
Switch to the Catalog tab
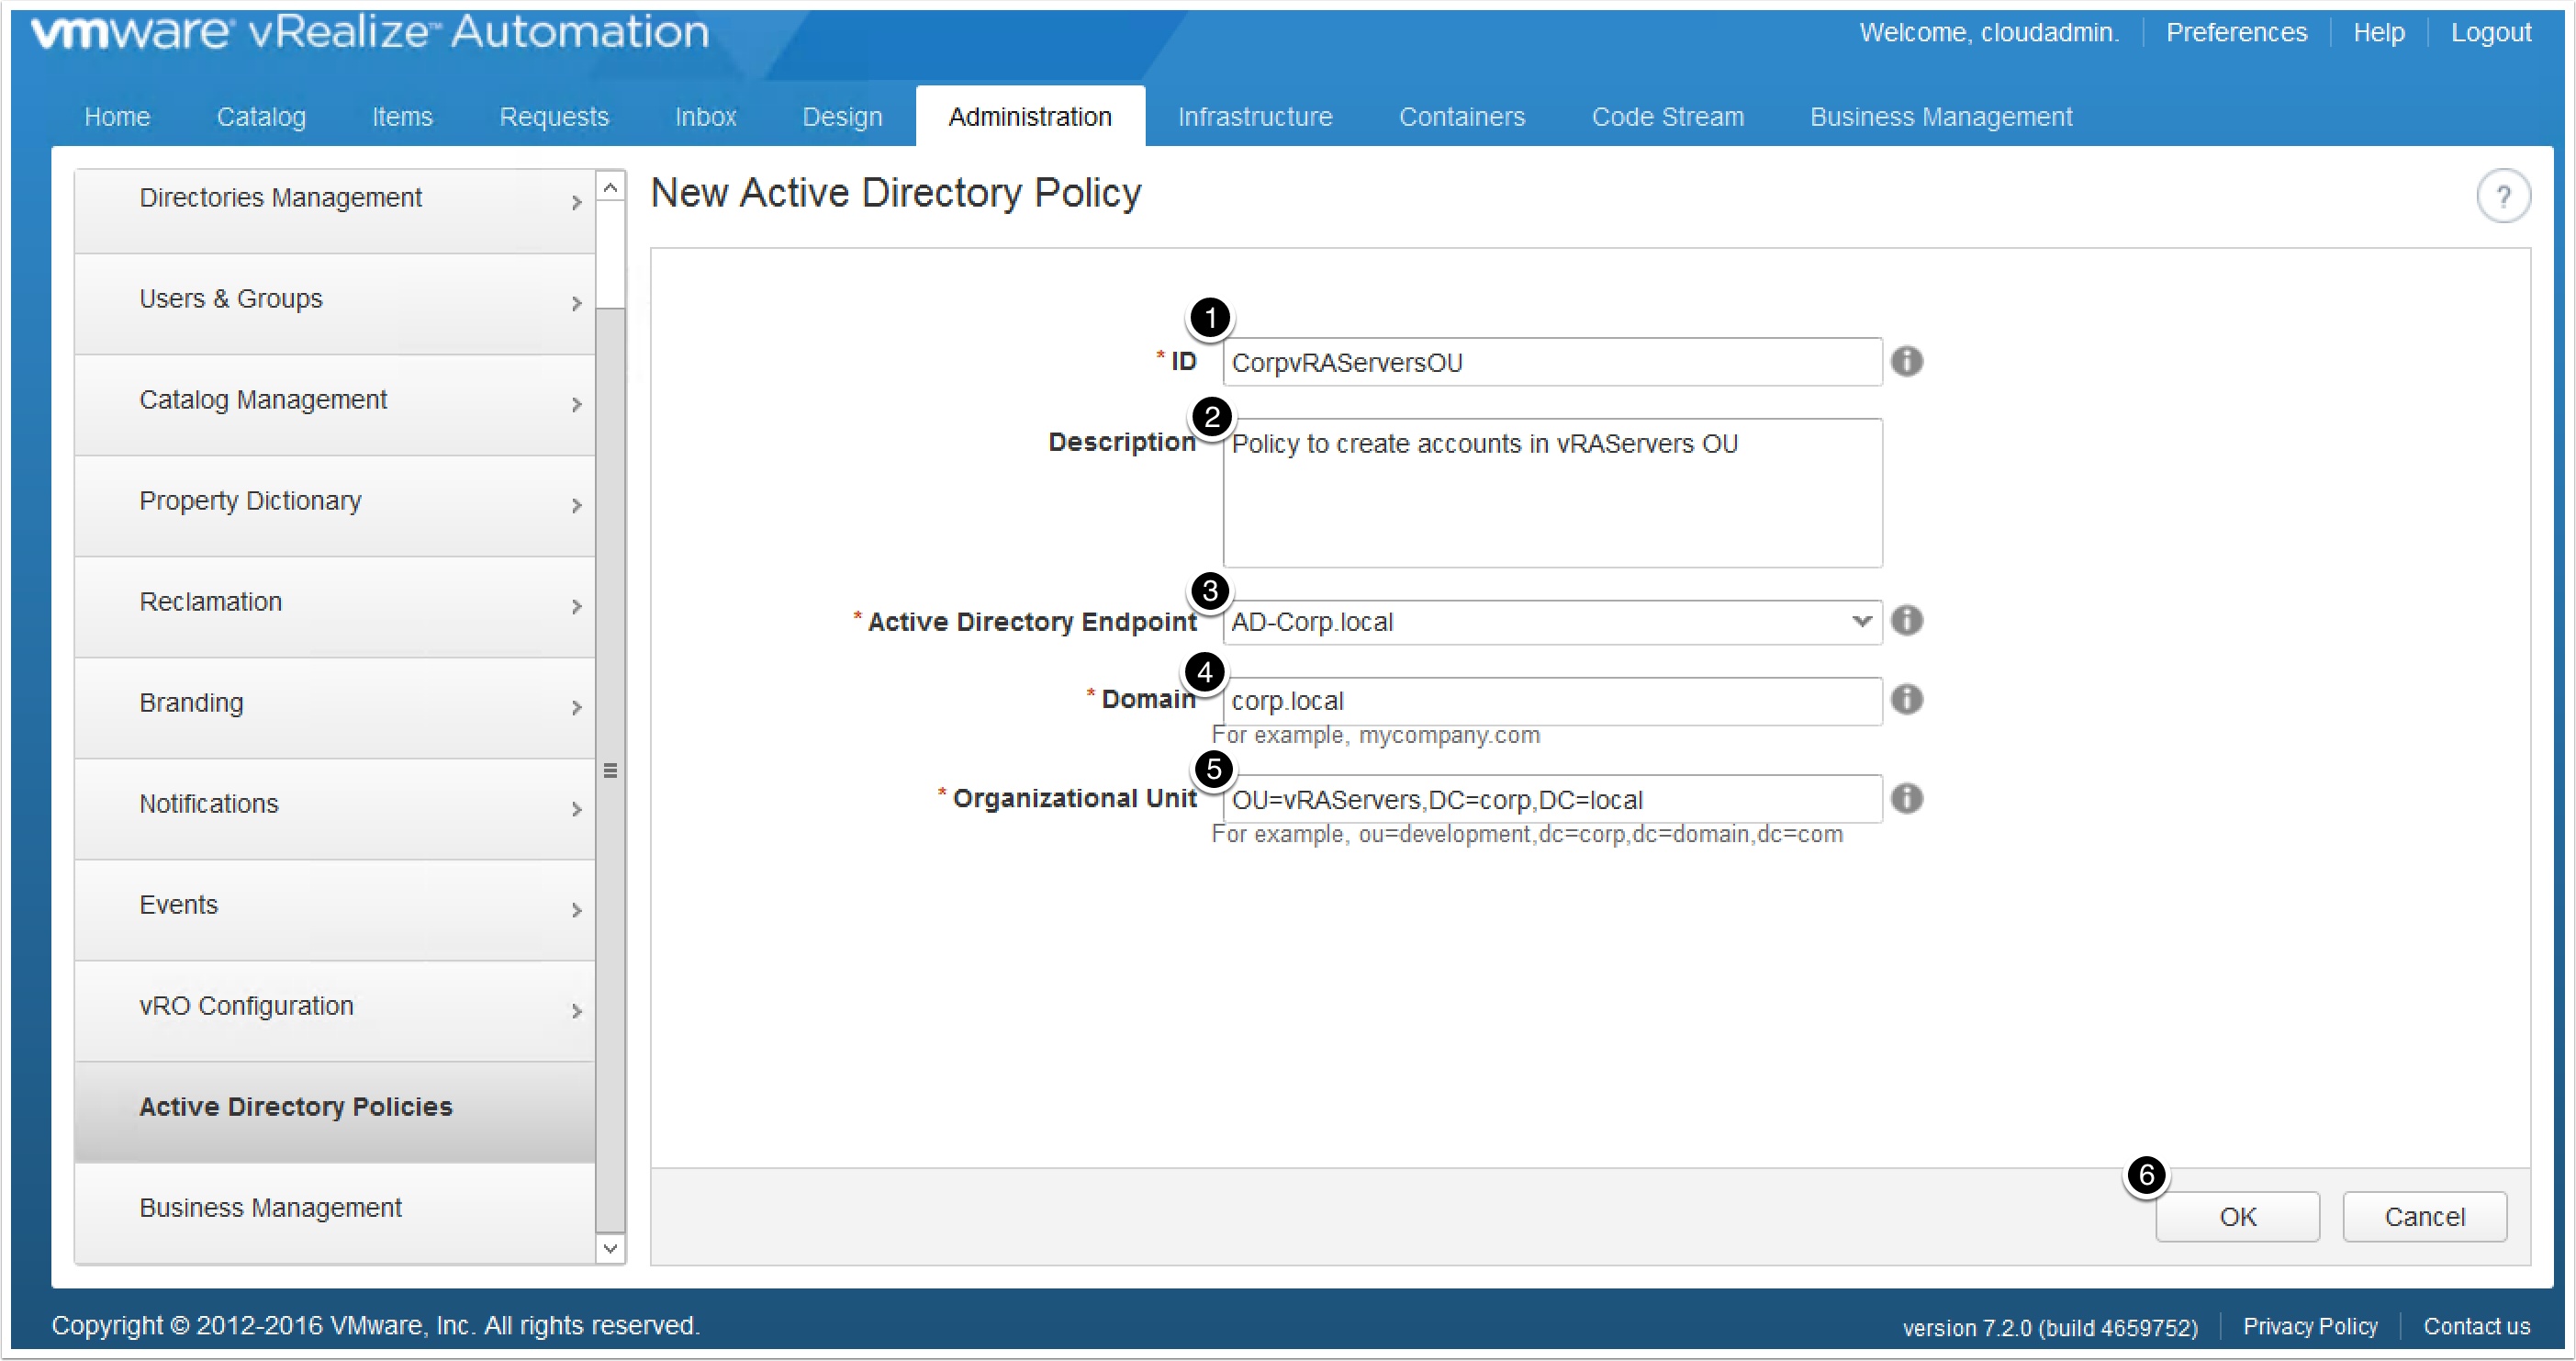click(261, 117)
